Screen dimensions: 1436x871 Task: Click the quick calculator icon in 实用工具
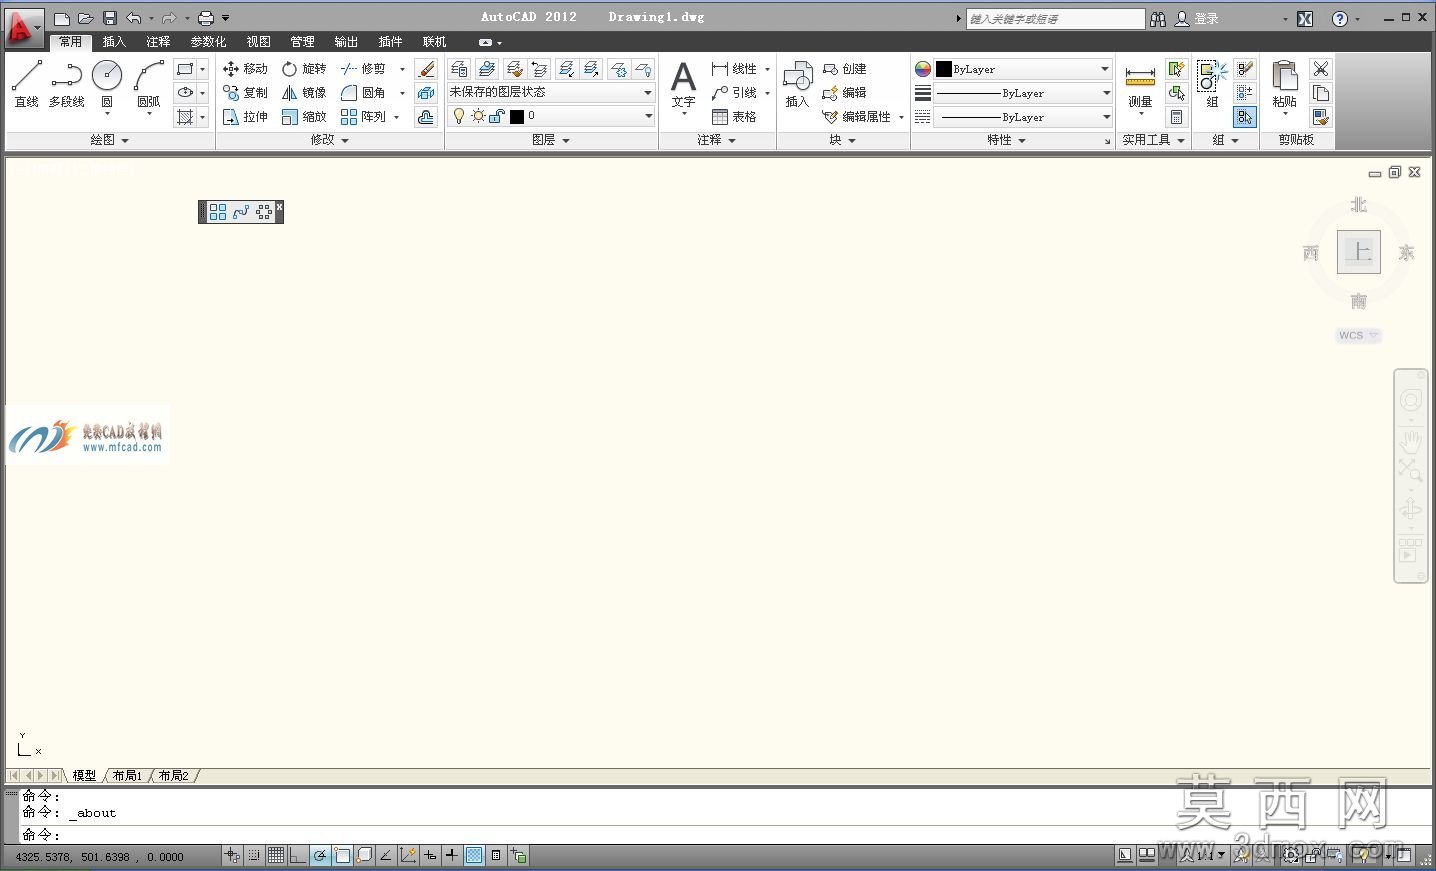pos(1177,117)
